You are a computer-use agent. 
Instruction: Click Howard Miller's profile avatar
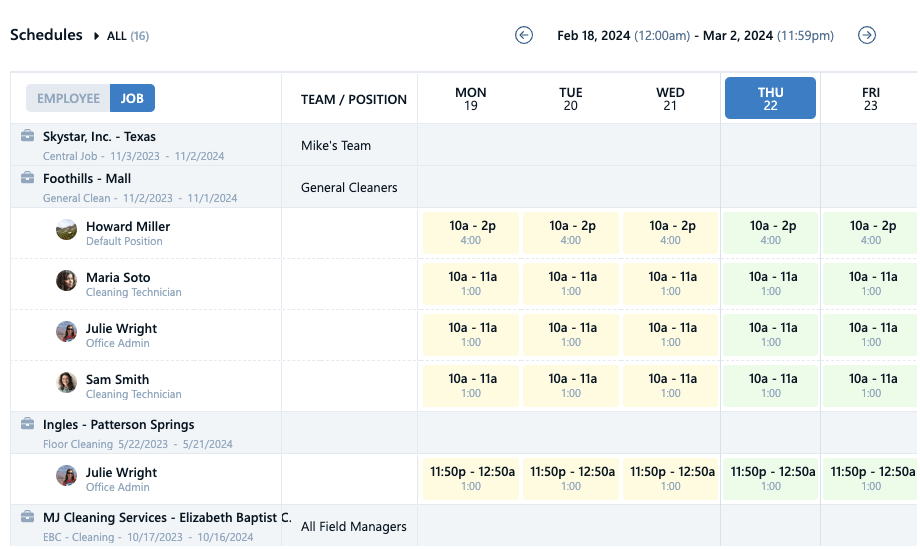67,230
